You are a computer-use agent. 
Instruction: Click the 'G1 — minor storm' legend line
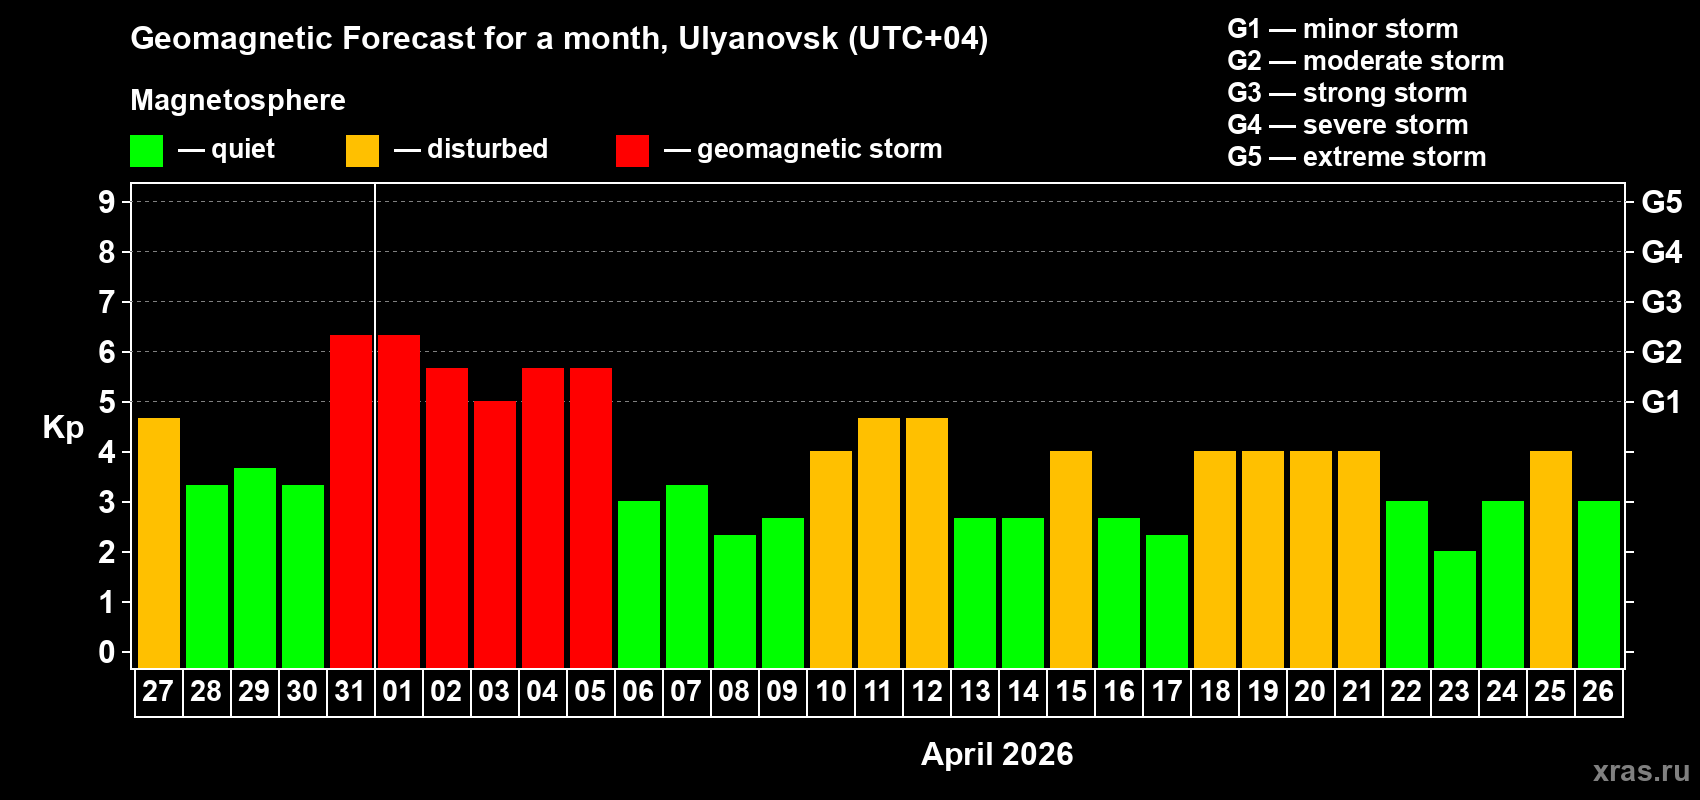pyautogui.click(x=1343, y=29)
